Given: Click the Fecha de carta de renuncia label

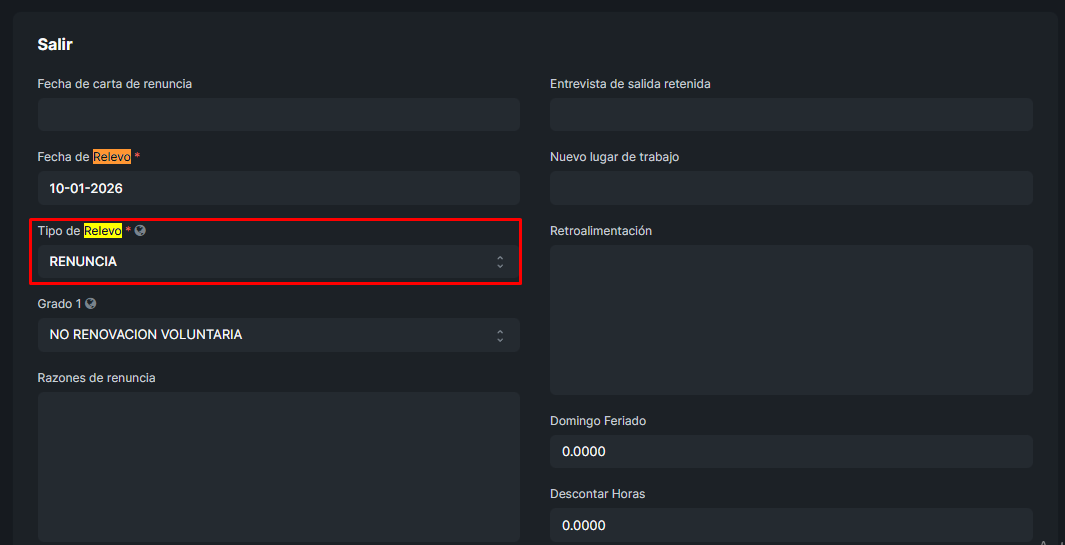Looking at the screenshot, I should [x=115, y=84].
